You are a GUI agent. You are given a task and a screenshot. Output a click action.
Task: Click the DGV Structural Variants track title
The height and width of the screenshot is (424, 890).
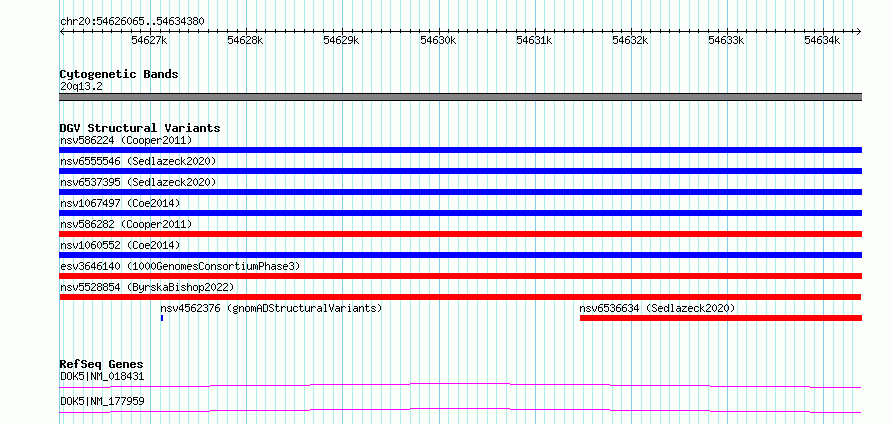140,128
